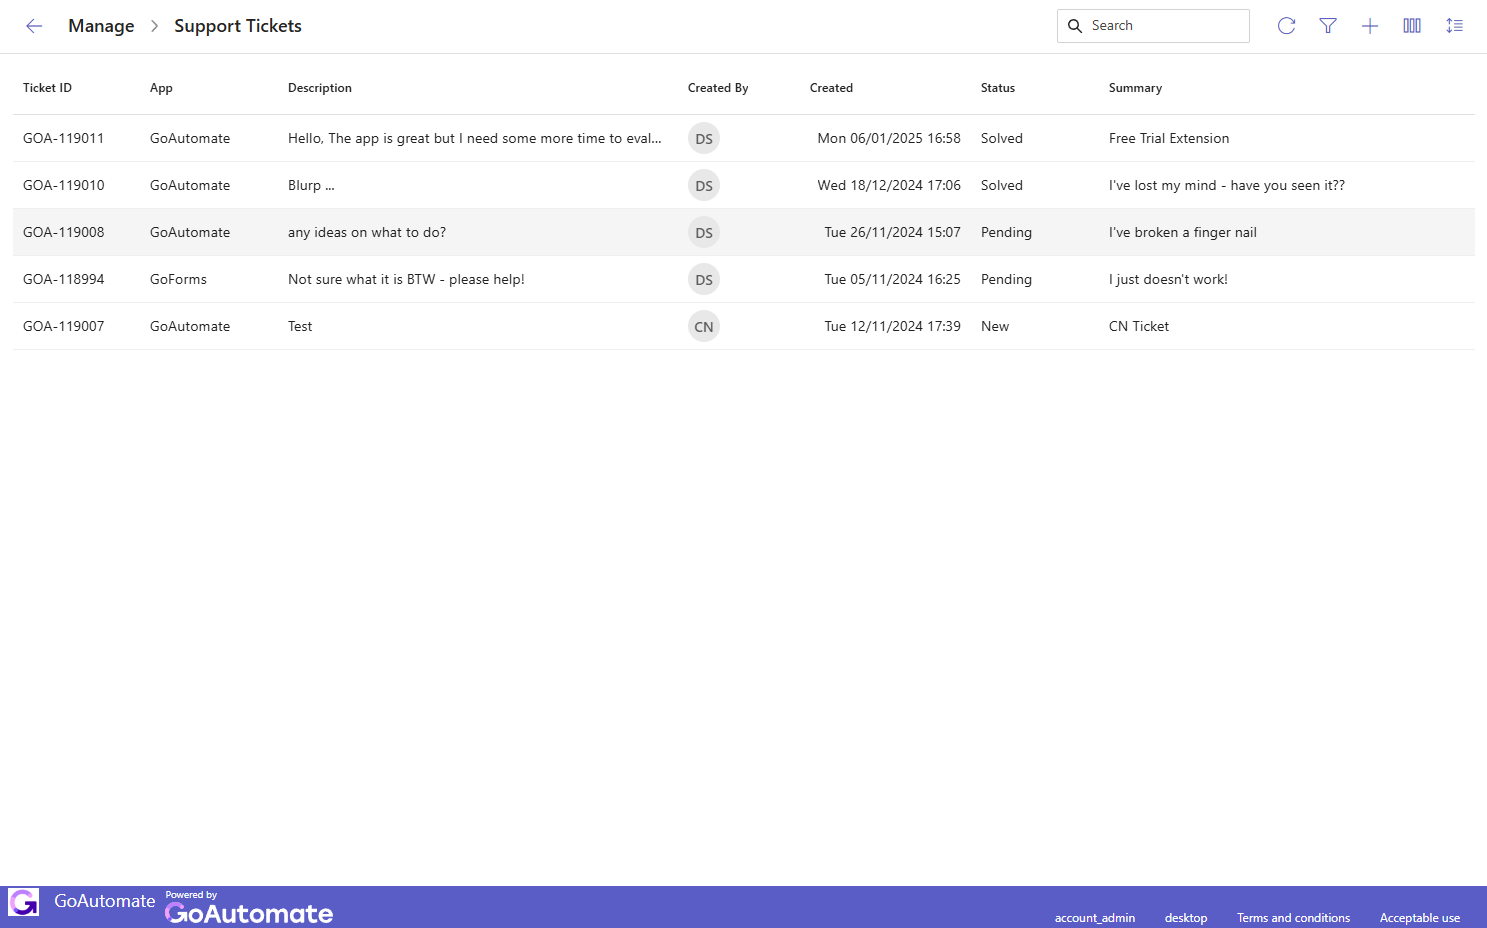
Task: Click the Support Tickets breadcrumb title
Action: click(x=238, y=26)
